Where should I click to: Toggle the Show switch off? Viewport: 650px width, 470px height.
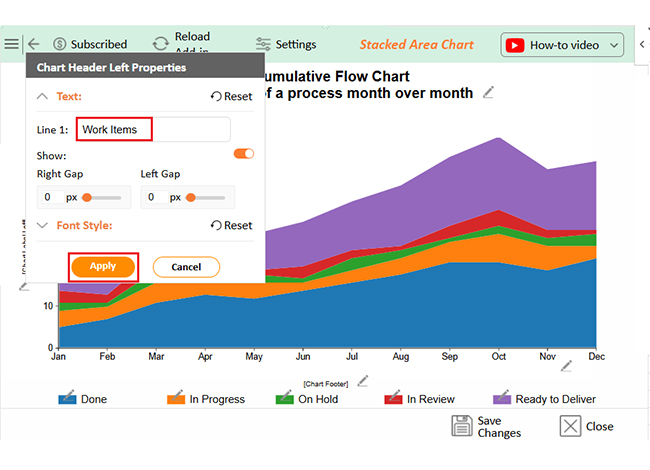point(243,154)
